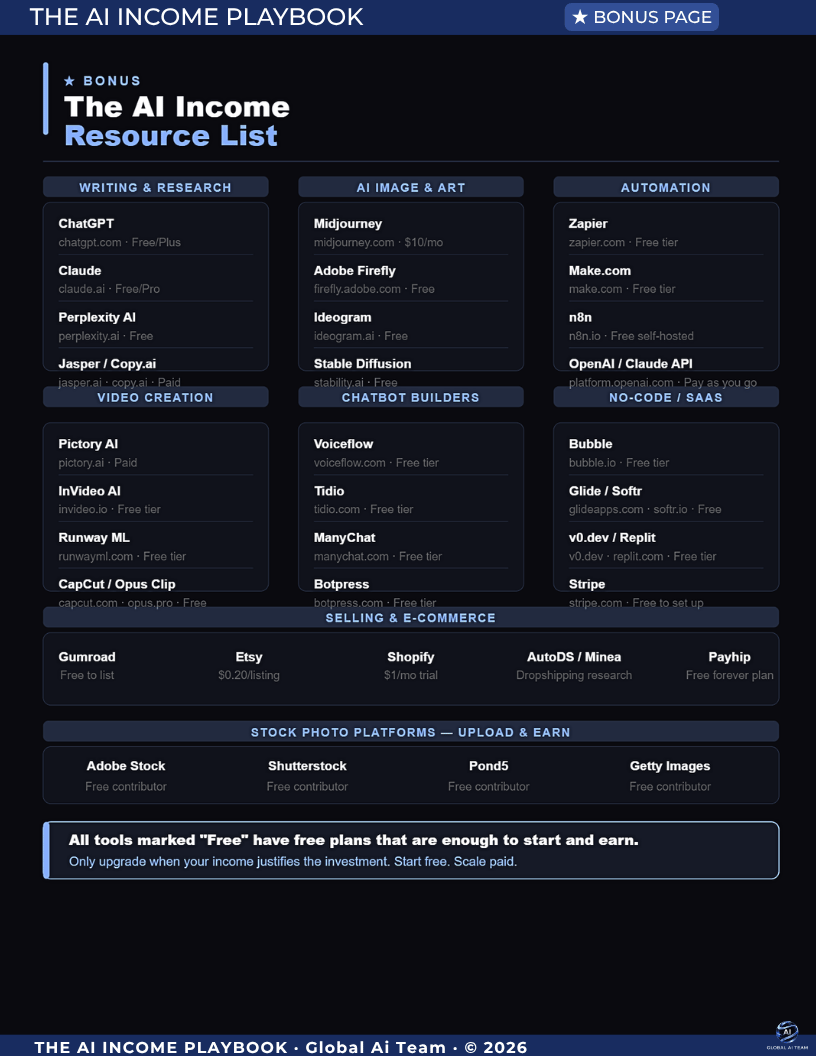Screen dimensions: 816x1056
Task: Select the NO-CODE / SAAS header
Action: click(x=666, y=397)
